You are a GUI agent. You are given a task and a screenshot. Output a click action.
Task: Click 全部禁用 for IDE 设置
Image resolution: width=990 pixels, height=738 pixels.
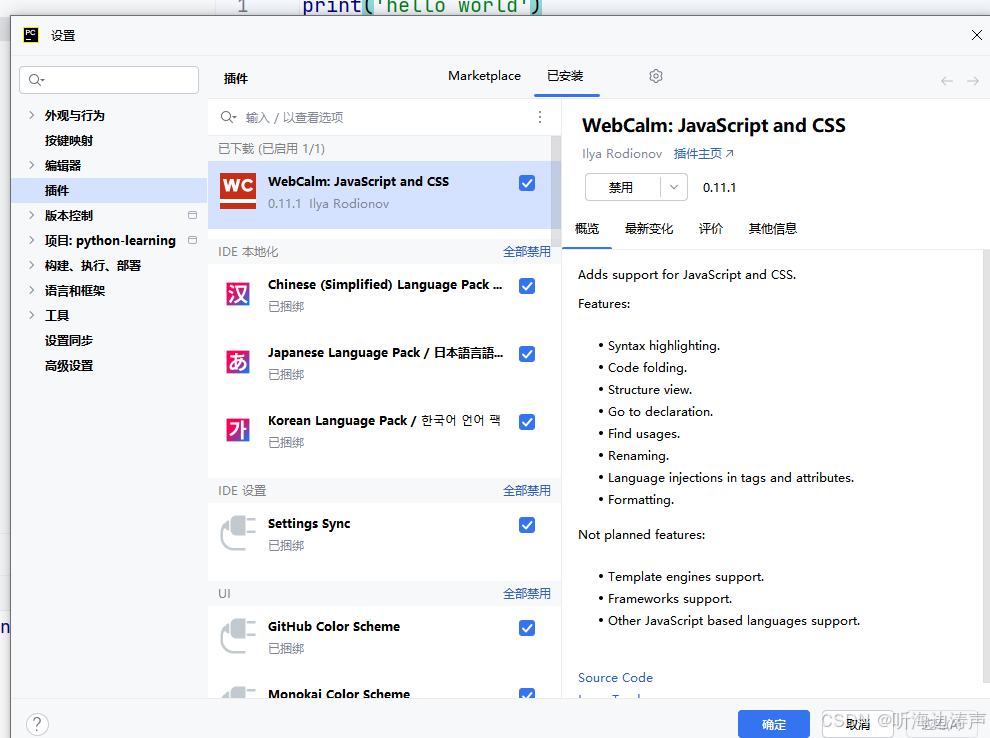click(527, 491)
